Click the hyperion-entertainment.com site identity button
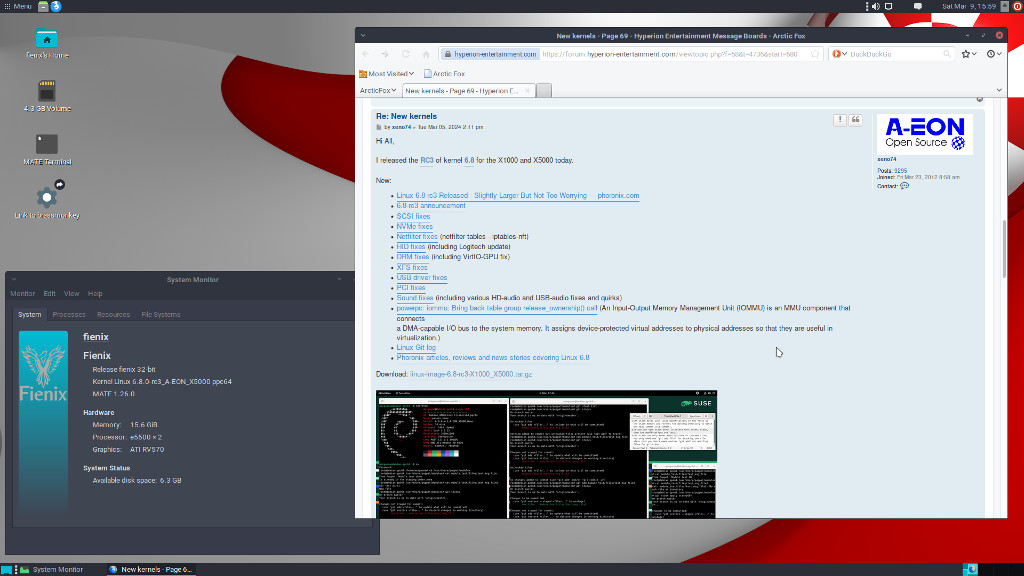 tap(490, 54)
